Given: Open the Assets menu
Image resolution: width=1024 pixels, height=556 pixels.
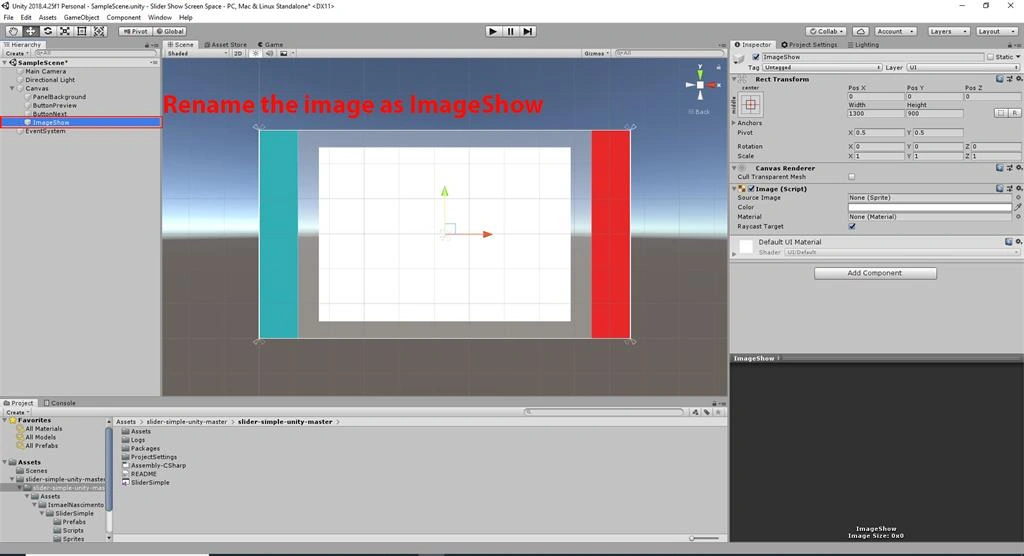Looking at the screenshot, I should [48, 18].
